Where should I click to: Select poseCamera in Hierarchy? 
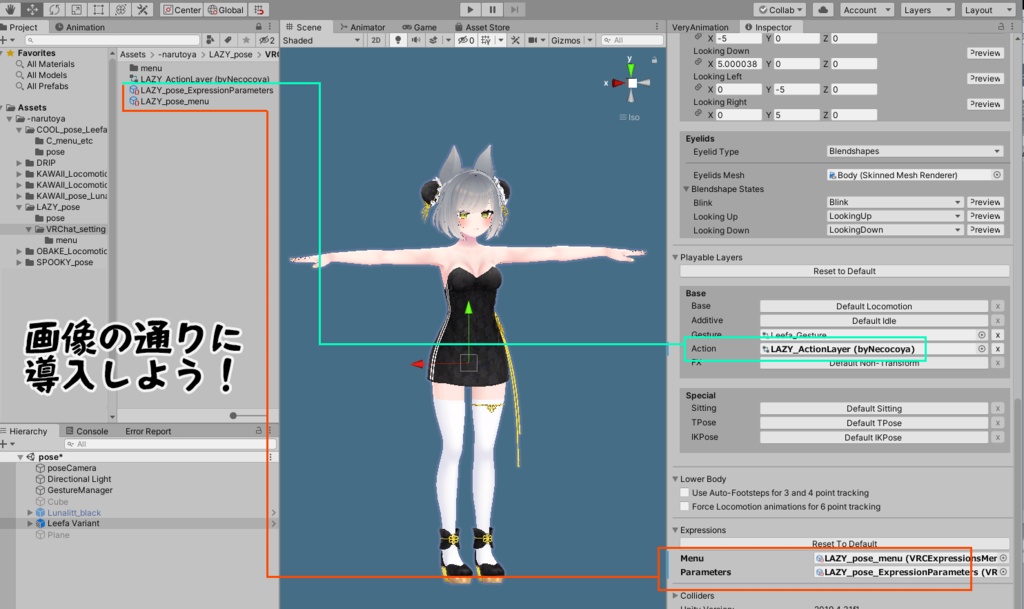point(71,468)
